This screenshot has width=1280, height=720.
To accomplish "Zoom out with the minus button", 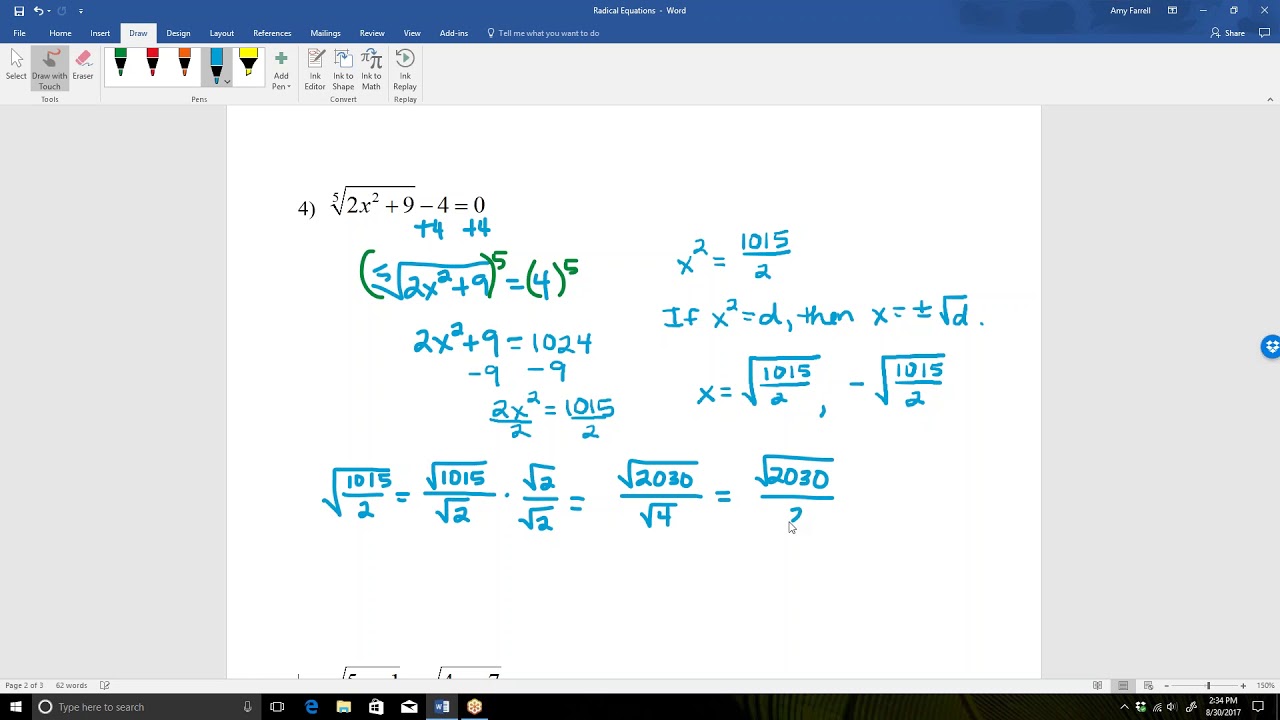I will (1166, 685).
